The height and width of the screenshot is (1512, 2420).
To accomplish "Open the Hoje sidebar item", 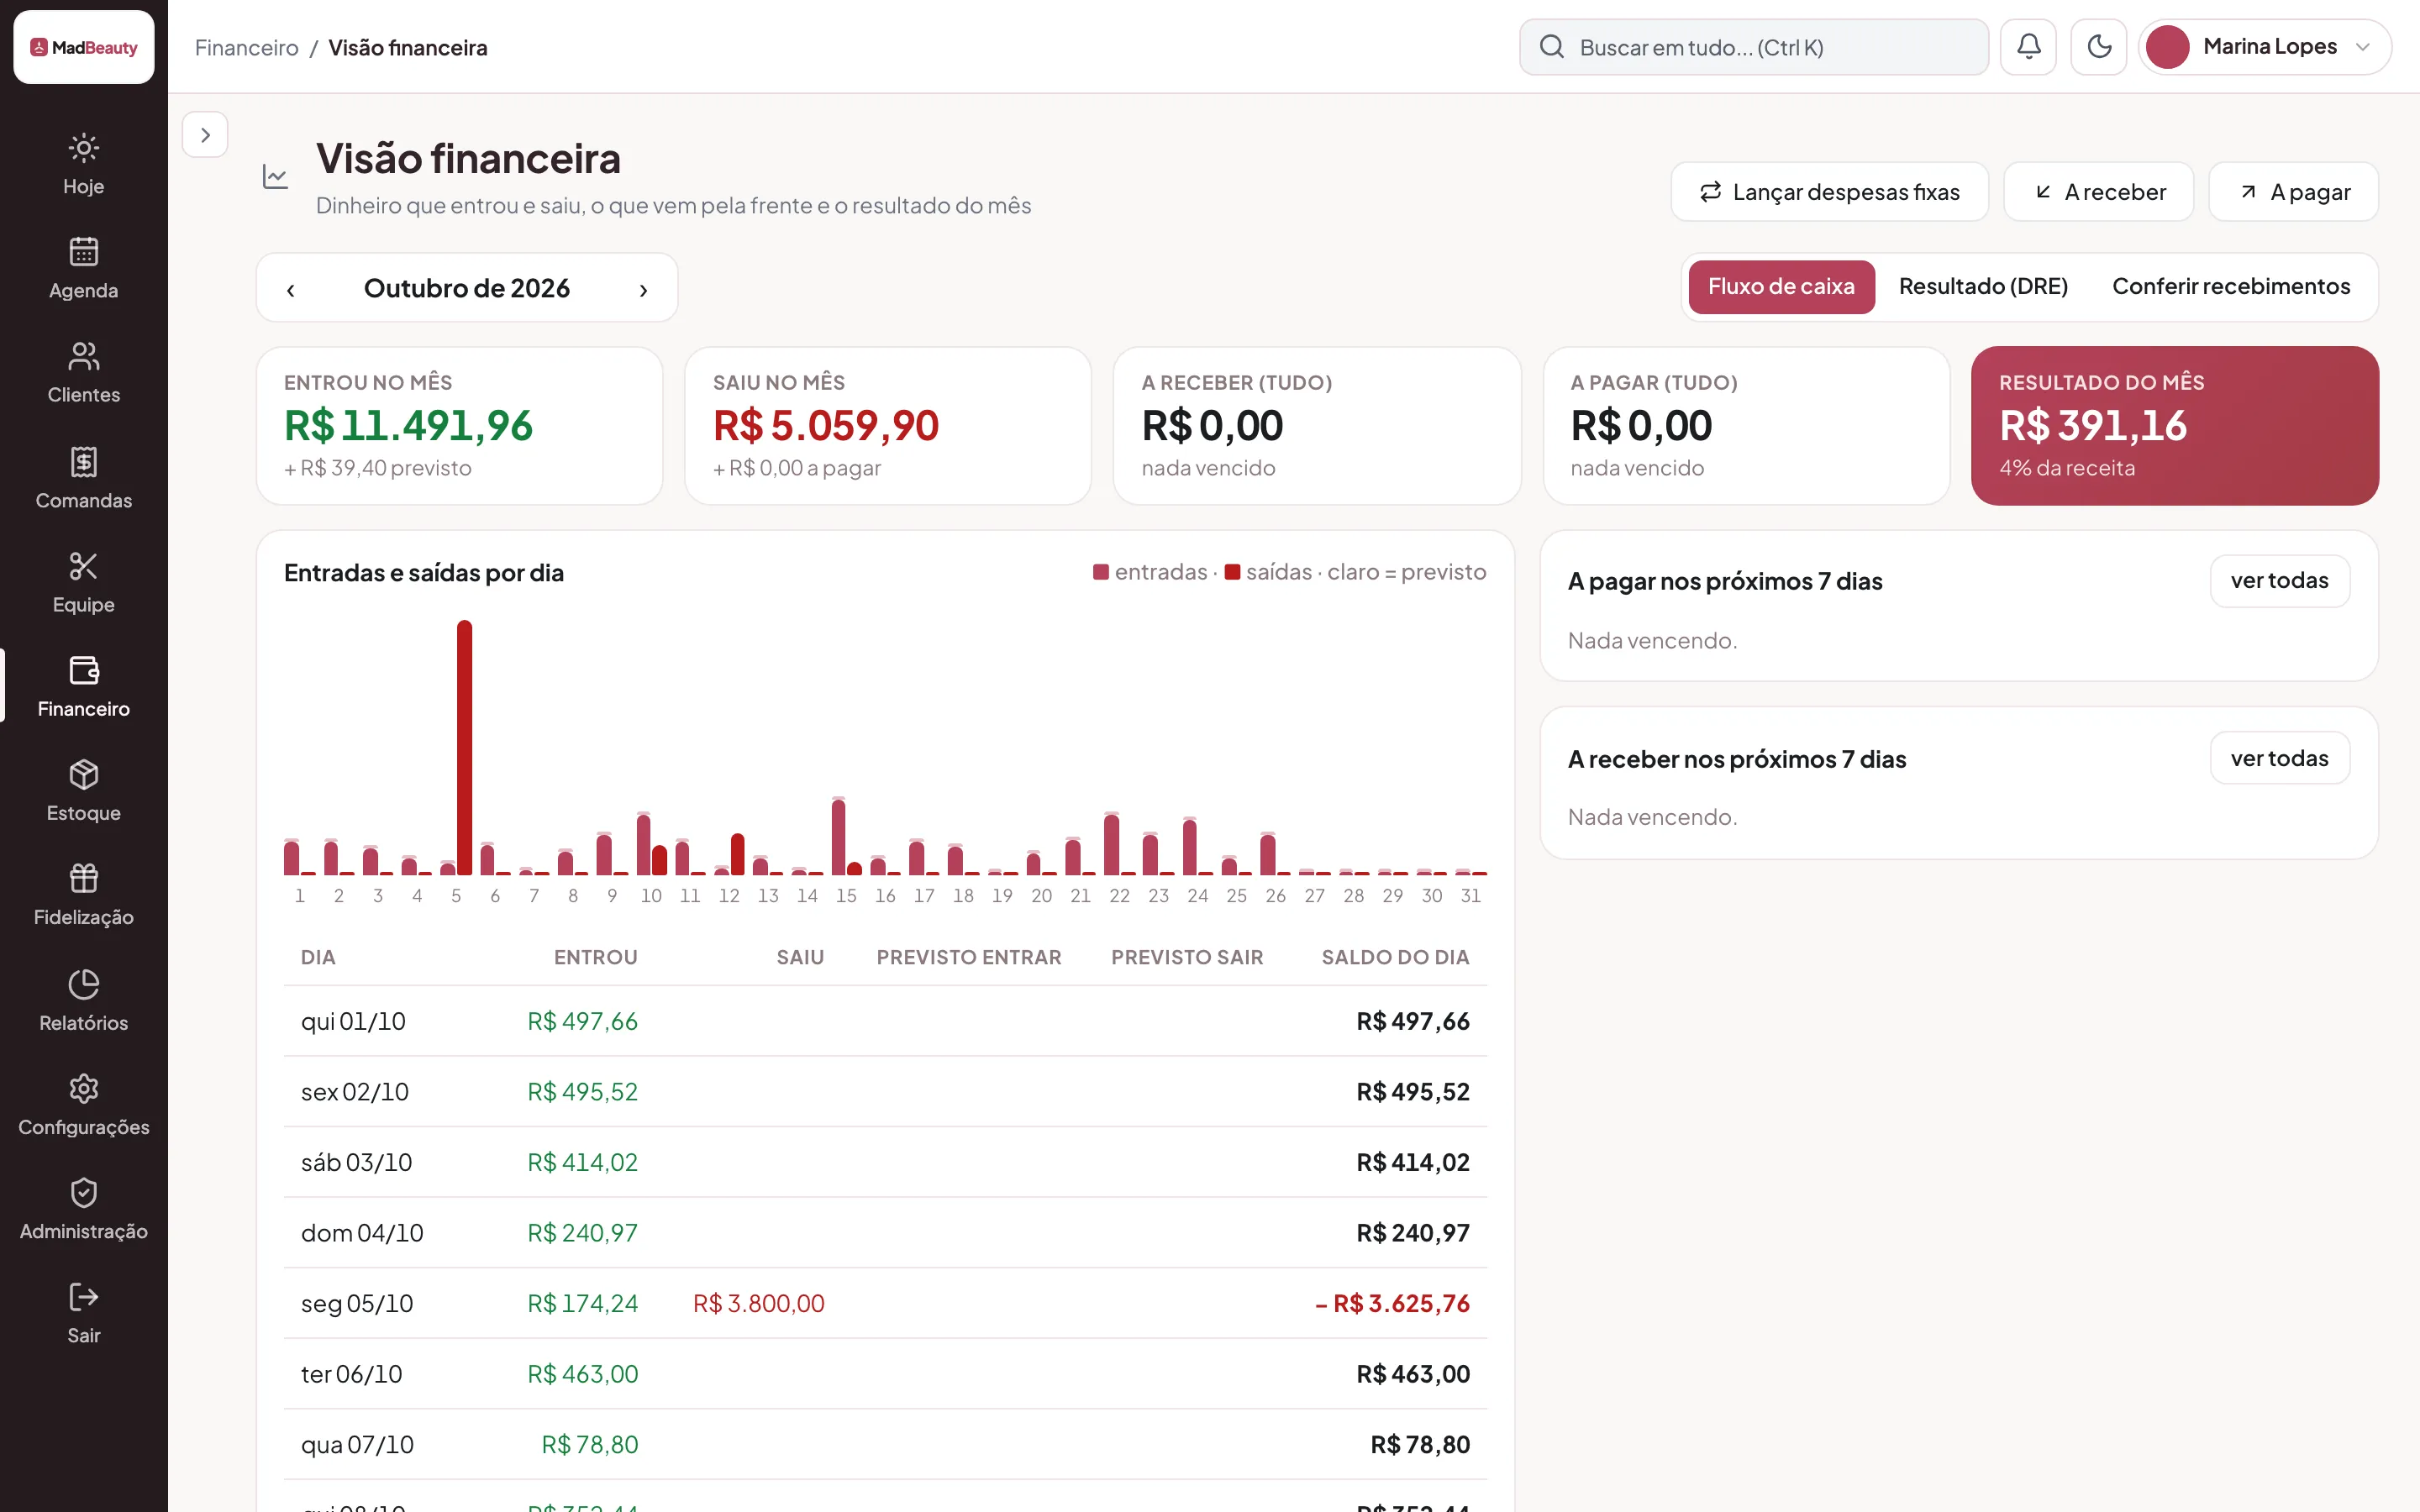I will [83, 165].
